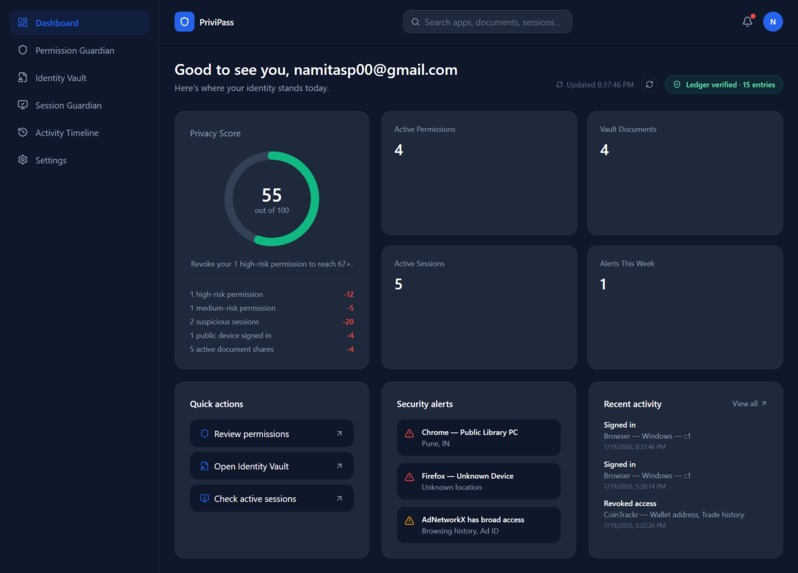Click the Active Sessions card
The image size is (798, 573).
tap(479, 307)
